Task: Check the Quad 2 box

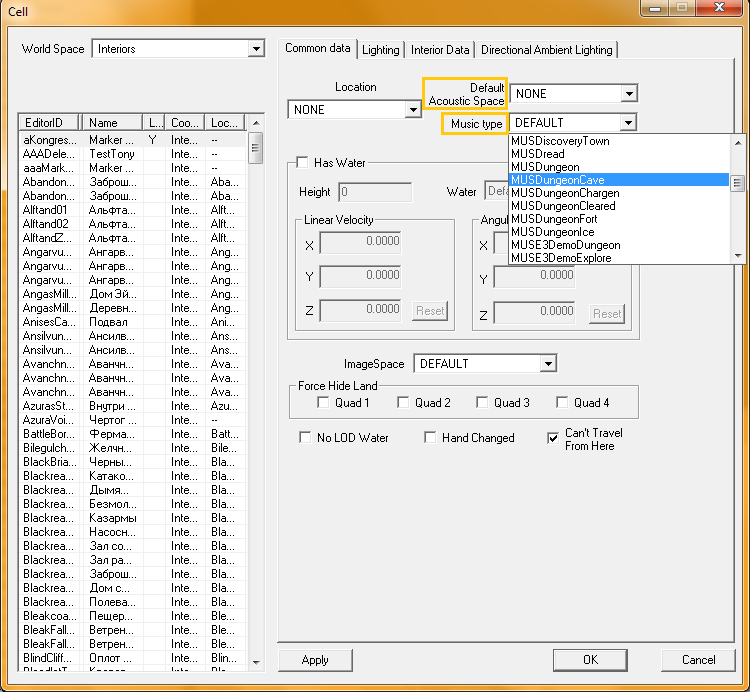Action: [403, 403]
